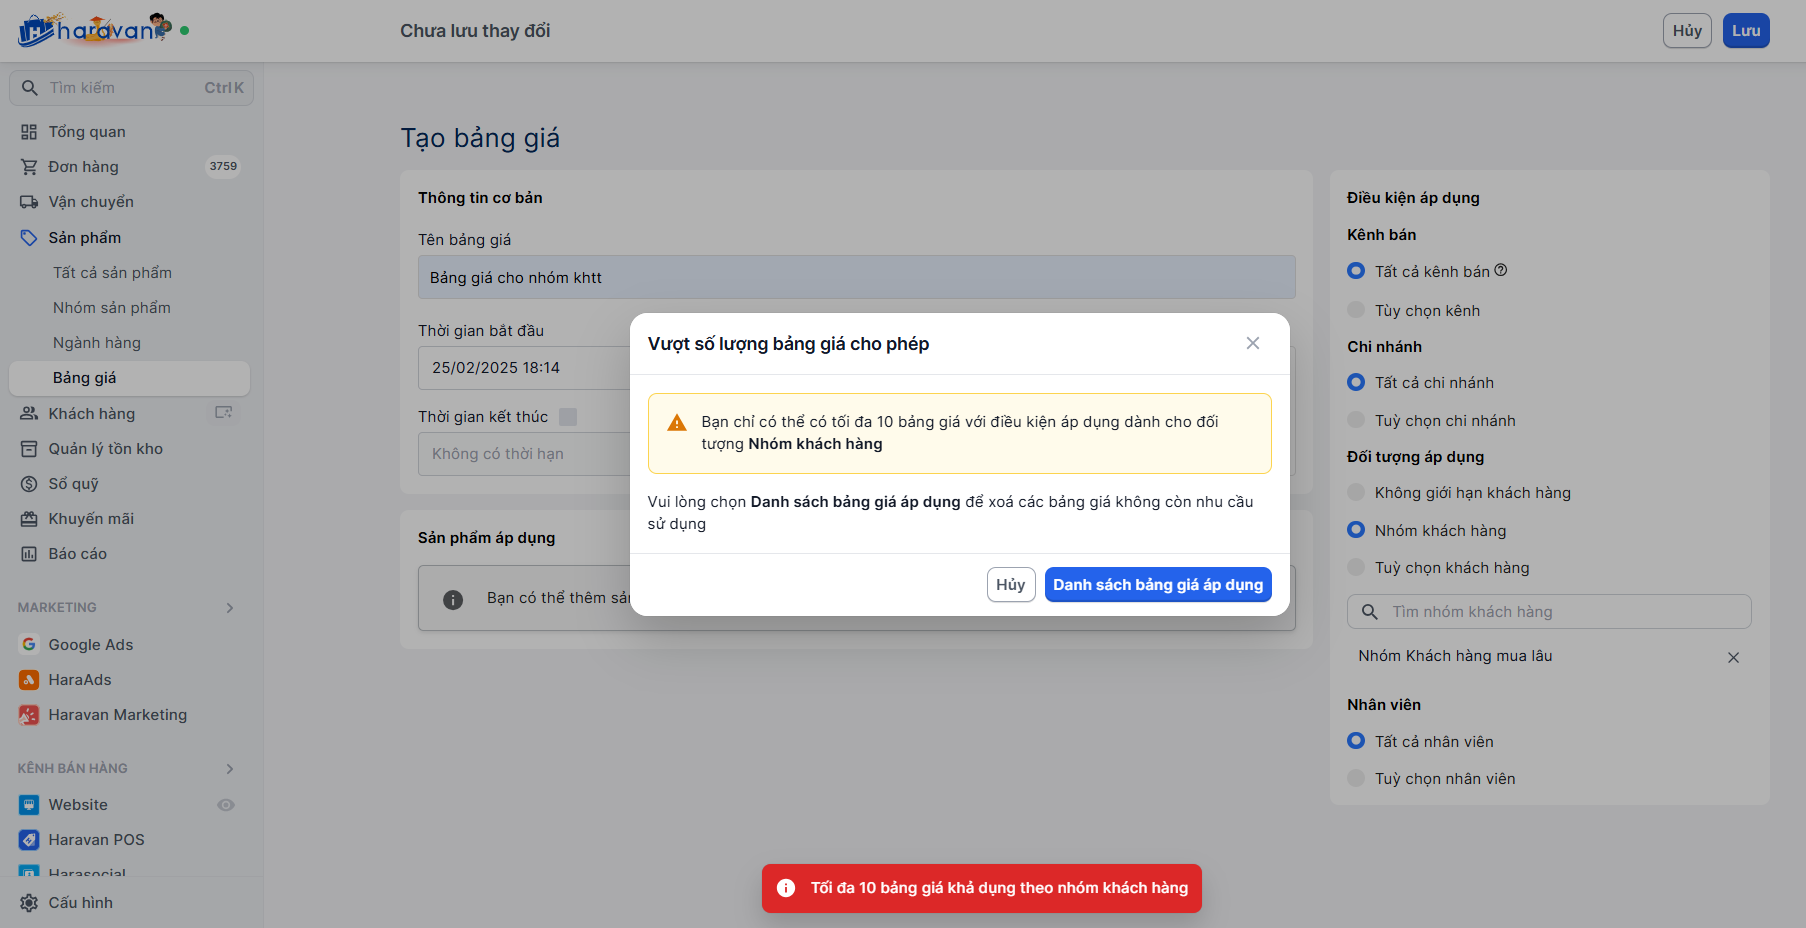Click the Khách hàng pop-out icon
The width and height of the screenshot is (1806, 928).
pyautogui.click(x=224, y=413)
